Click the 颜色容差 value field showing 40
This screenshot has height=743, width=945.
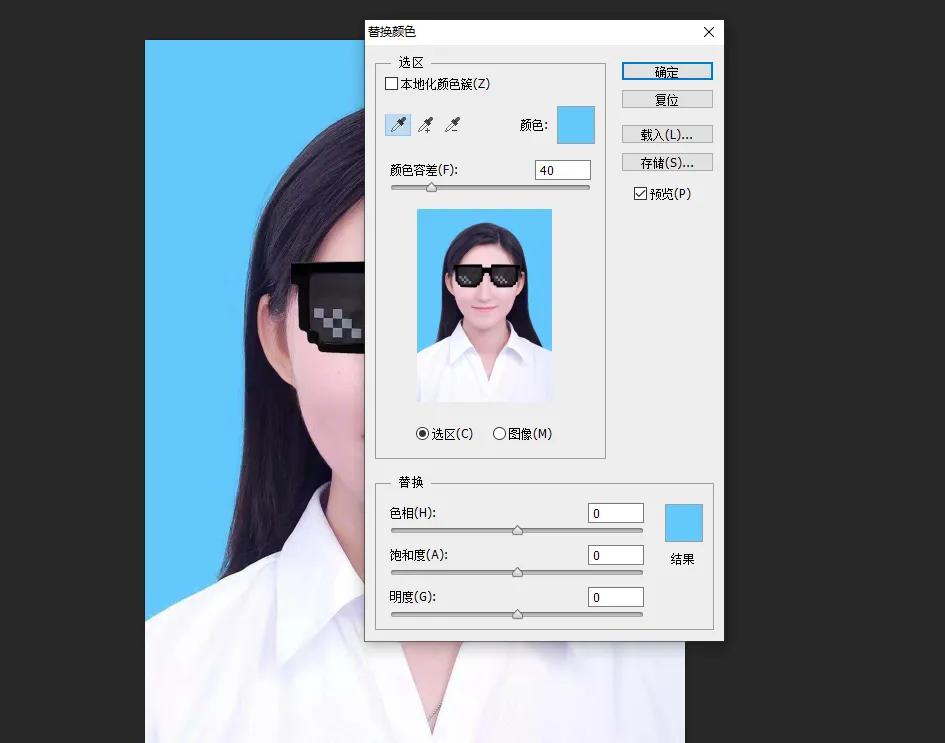click(x=562, y=169)
